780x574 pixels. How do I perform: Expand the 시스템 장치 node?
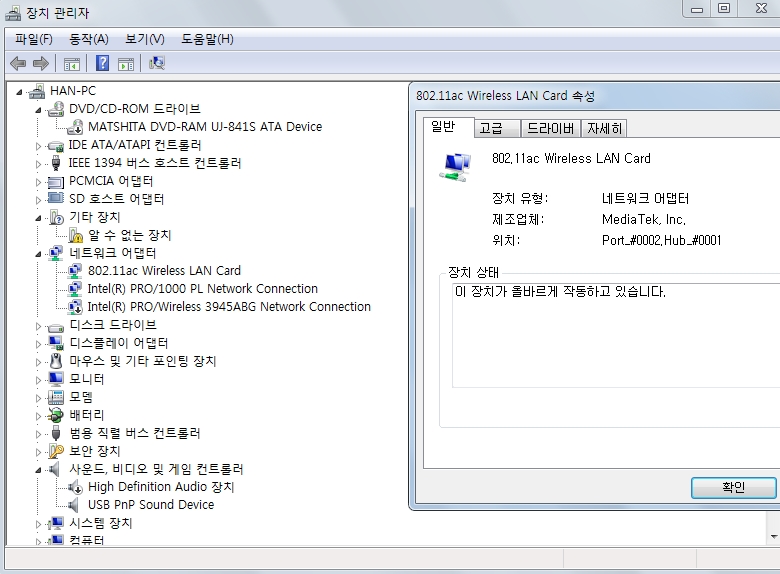(38, 524)
